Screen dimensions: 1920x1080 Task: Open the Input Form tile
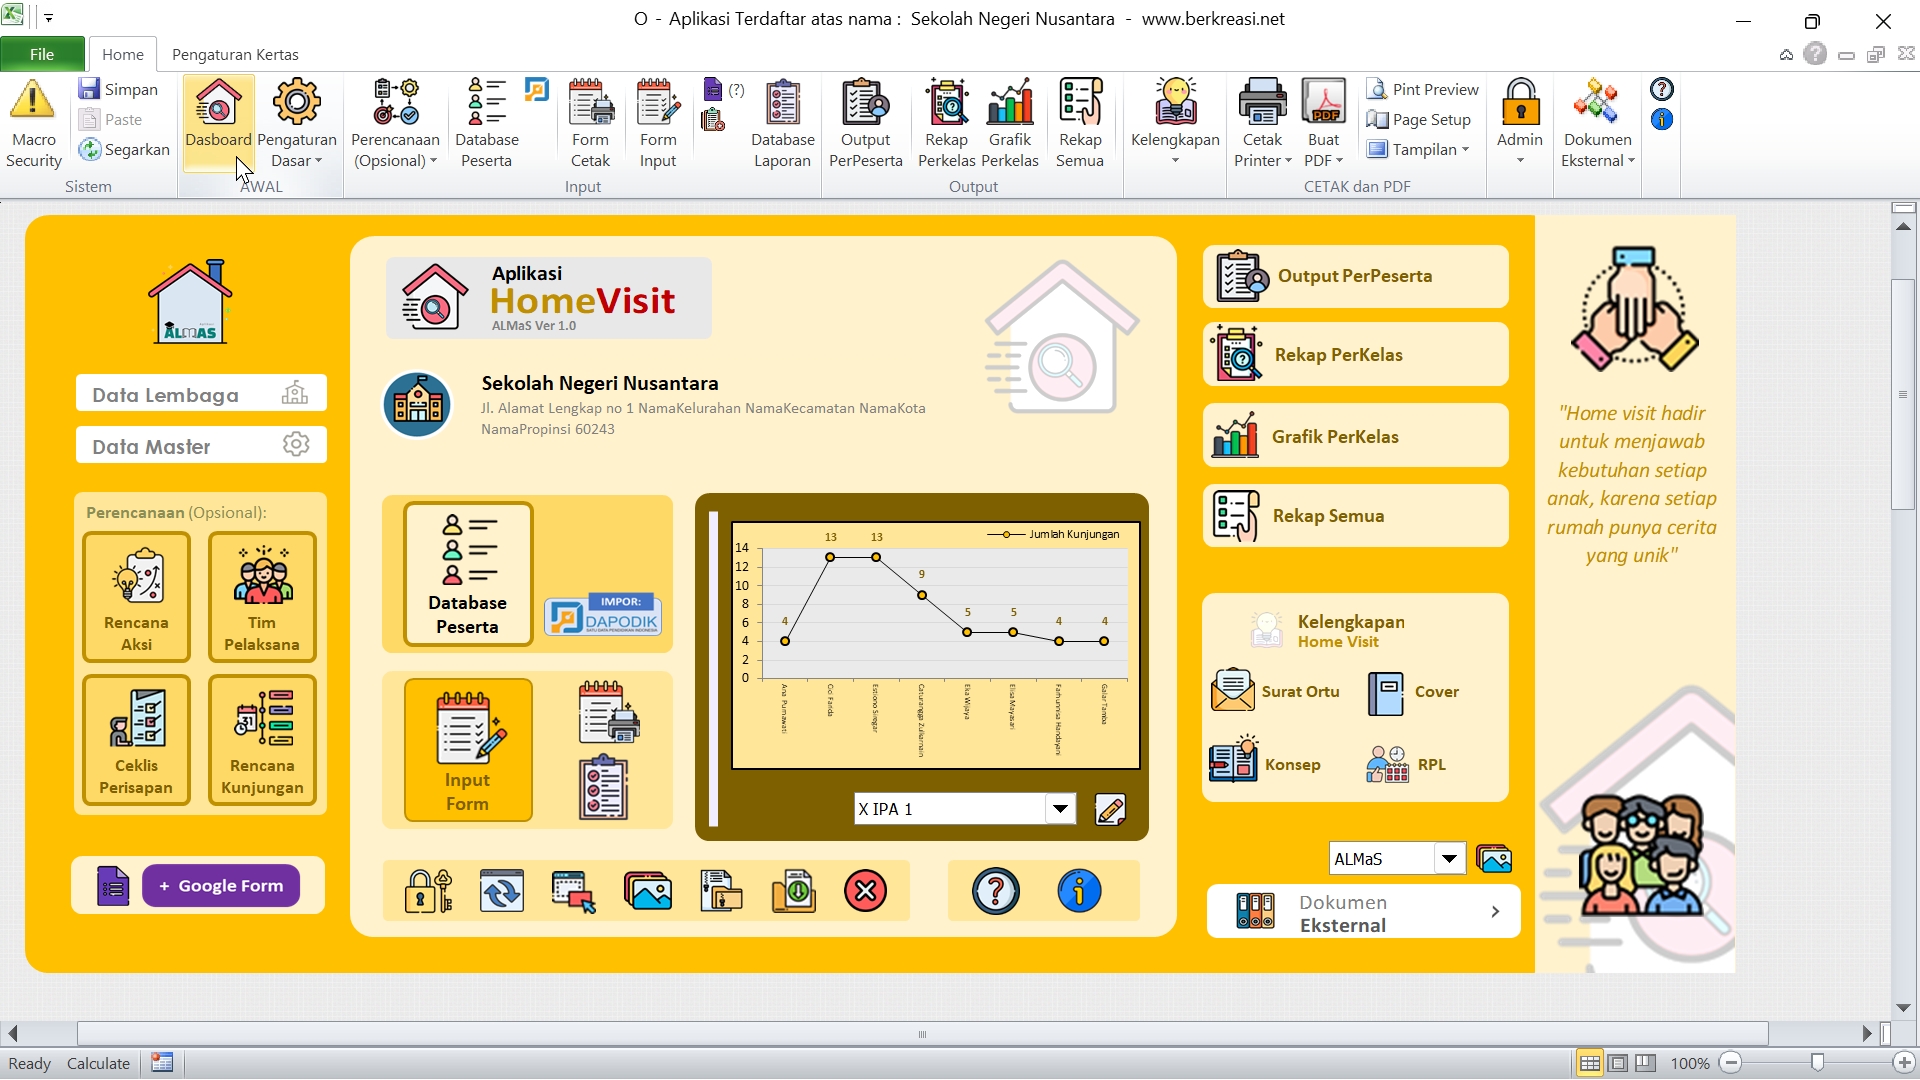pos(467,750)
